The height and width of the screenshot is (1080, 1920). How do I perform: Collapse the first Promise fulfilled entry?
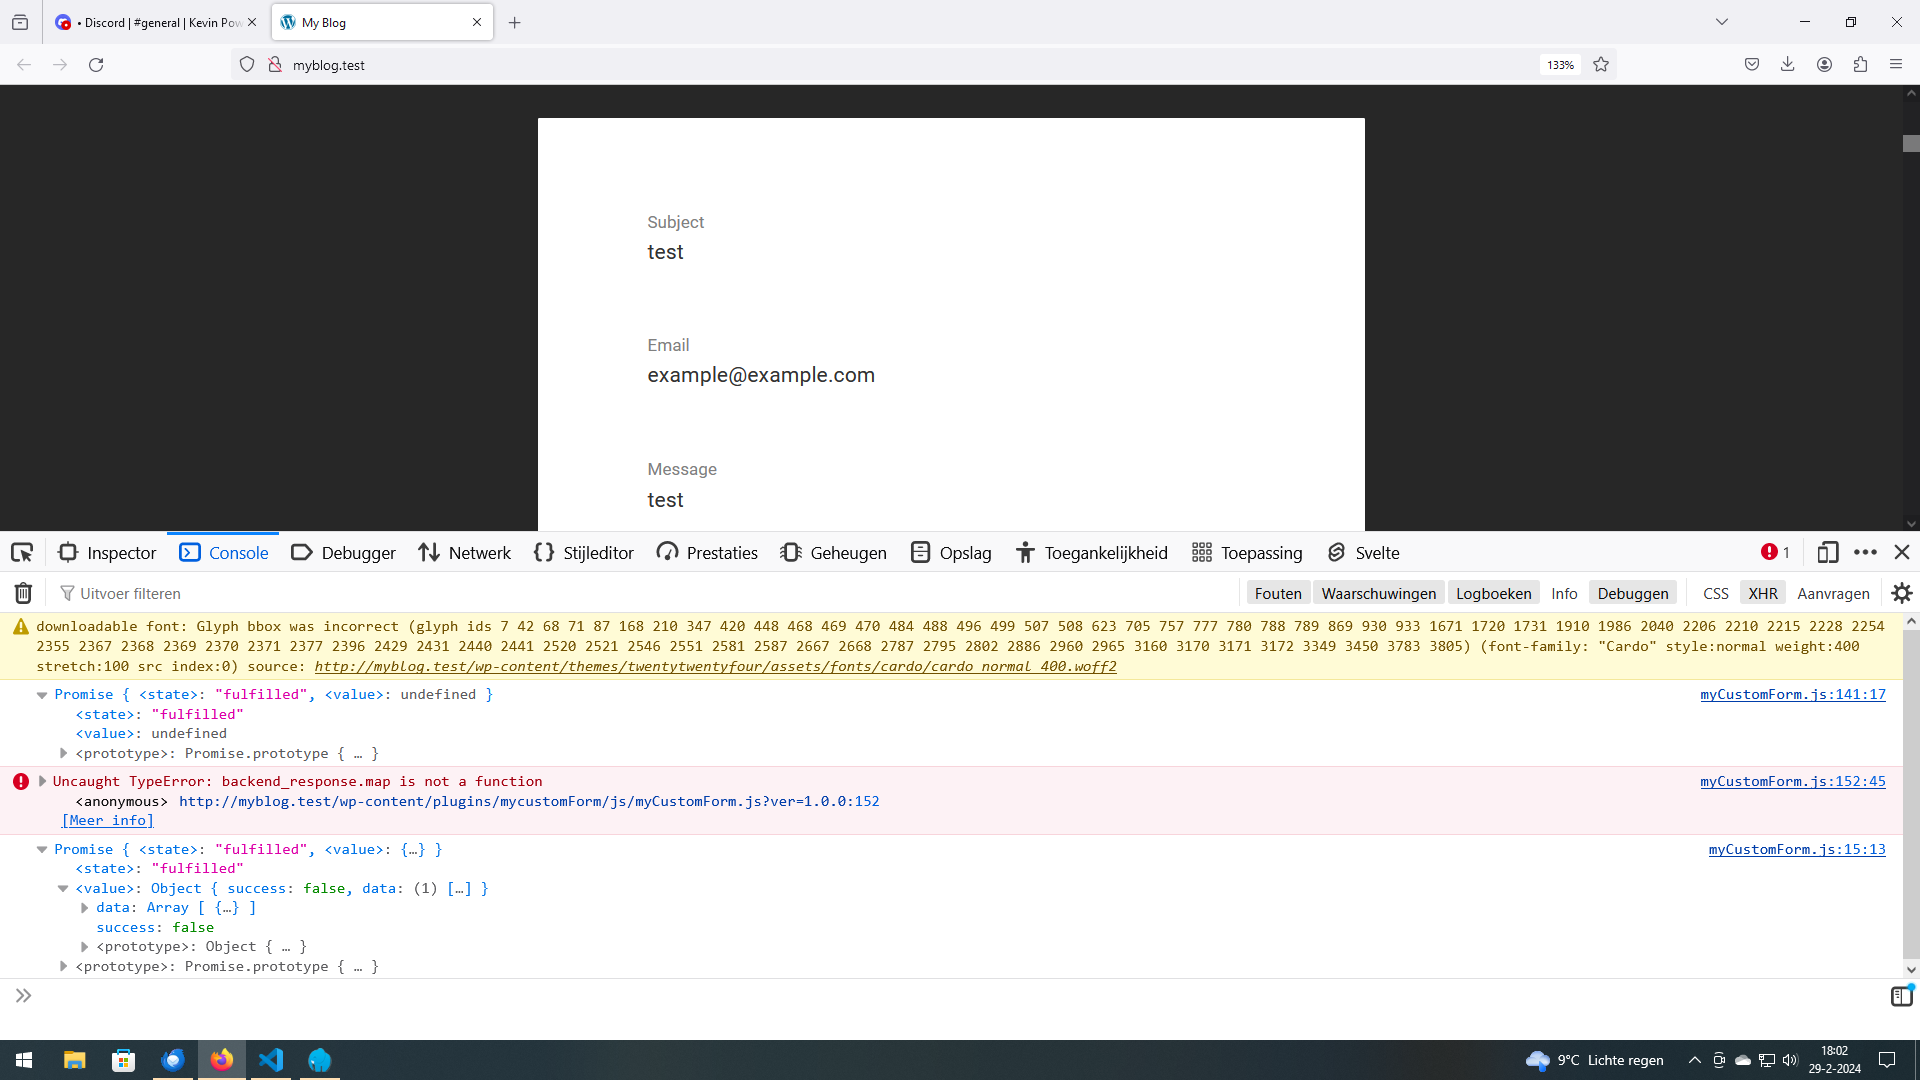coord(42,695)
